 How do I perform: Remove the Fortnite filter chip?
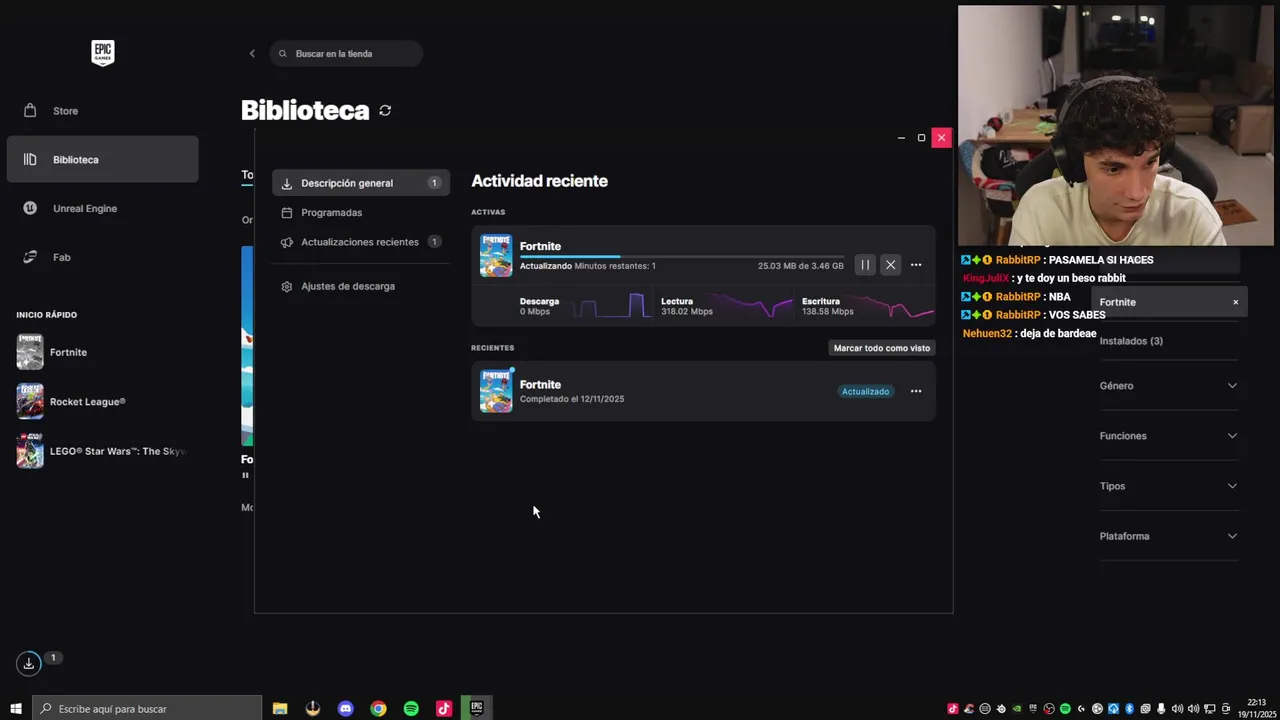(x=1235, y=302)
